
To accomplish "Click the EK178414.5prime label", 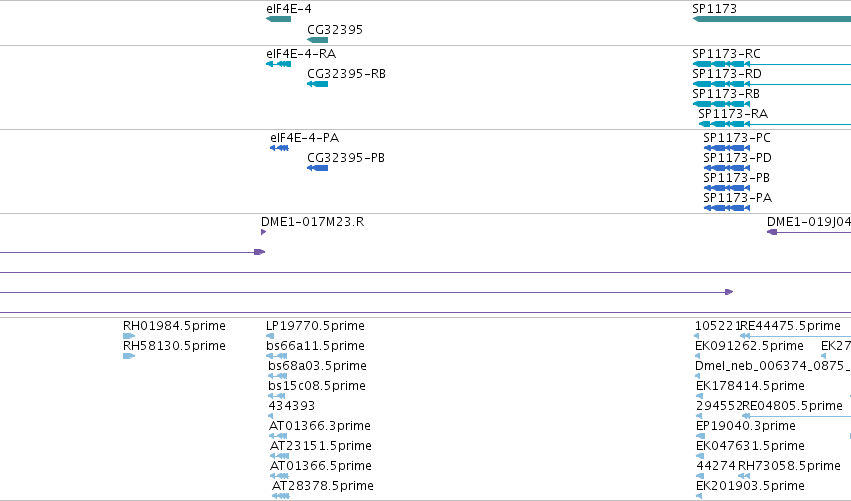I will pos(751,386).
